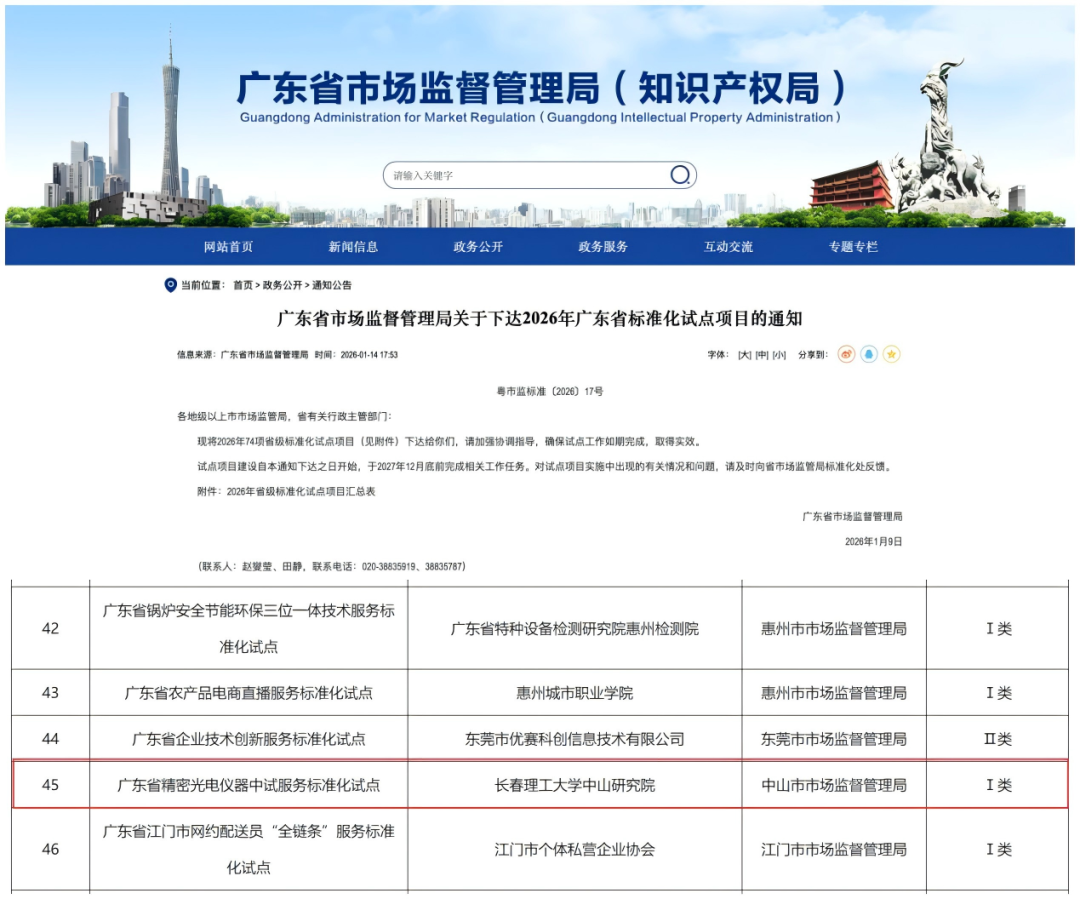The height and width of the screenshot is (899, 1080).
Task: Share article to Weibo
Action: click(846, 355)
